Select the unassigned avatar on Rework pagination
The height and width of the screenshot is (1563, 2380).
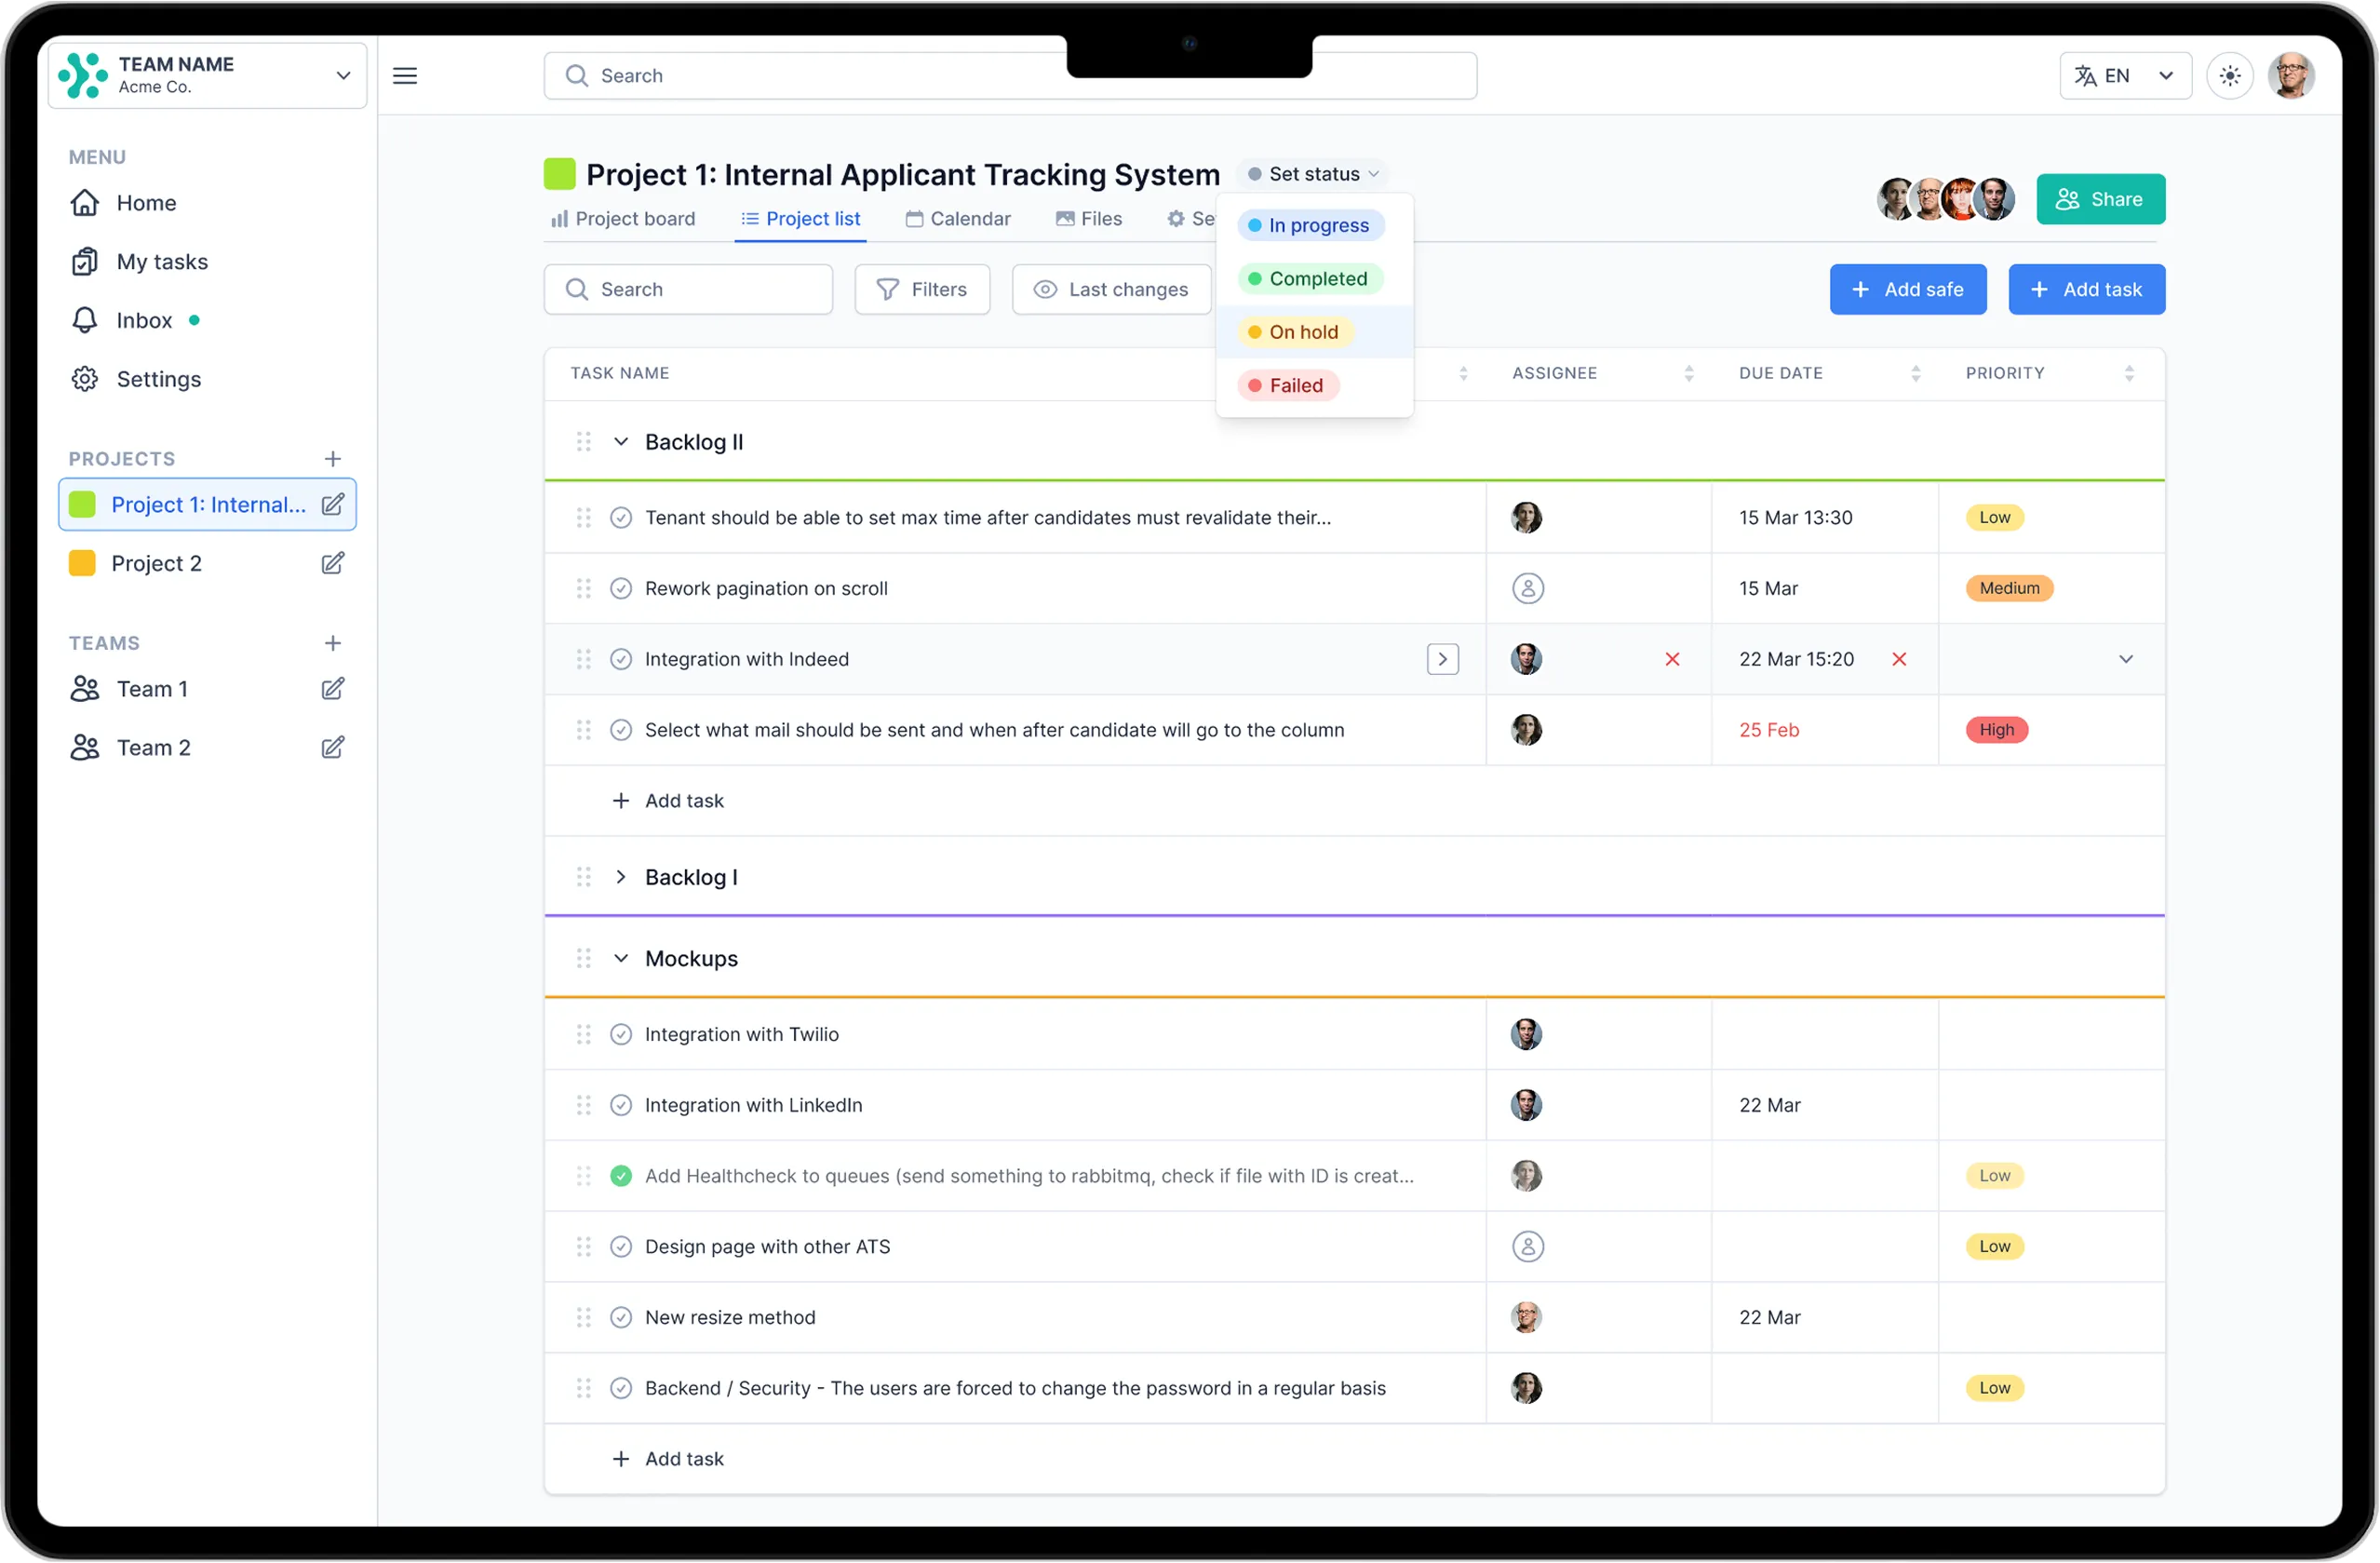1528,589
